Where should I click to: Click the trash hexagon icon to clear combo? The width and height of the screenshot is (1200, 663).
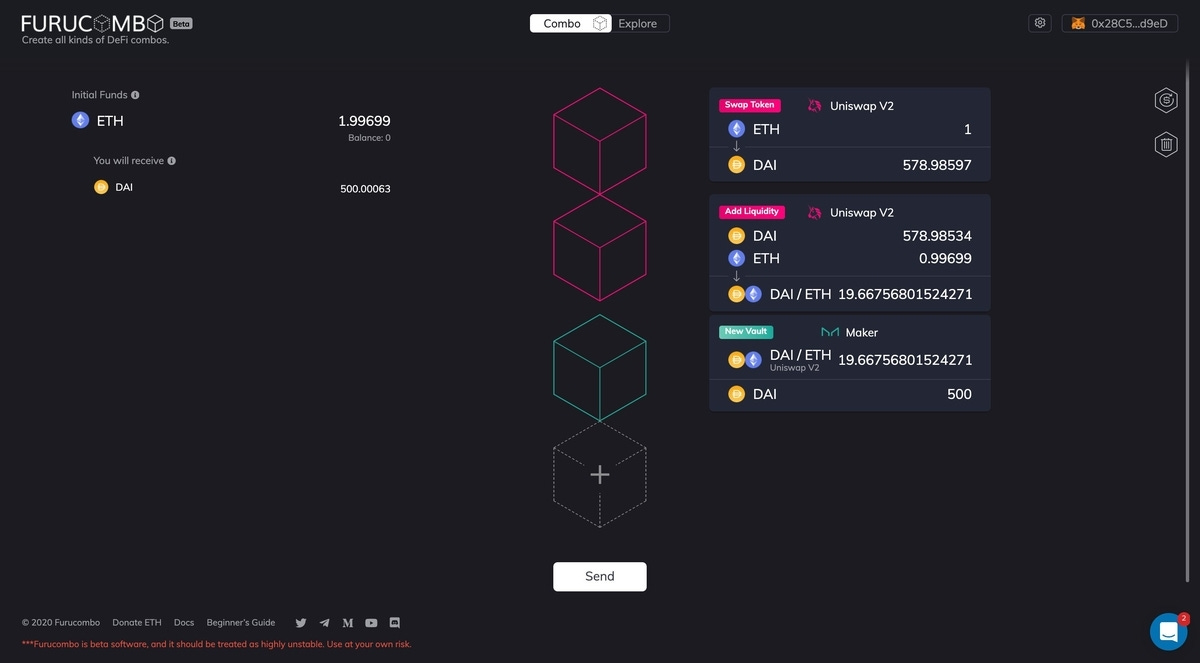pos(1165,145)
